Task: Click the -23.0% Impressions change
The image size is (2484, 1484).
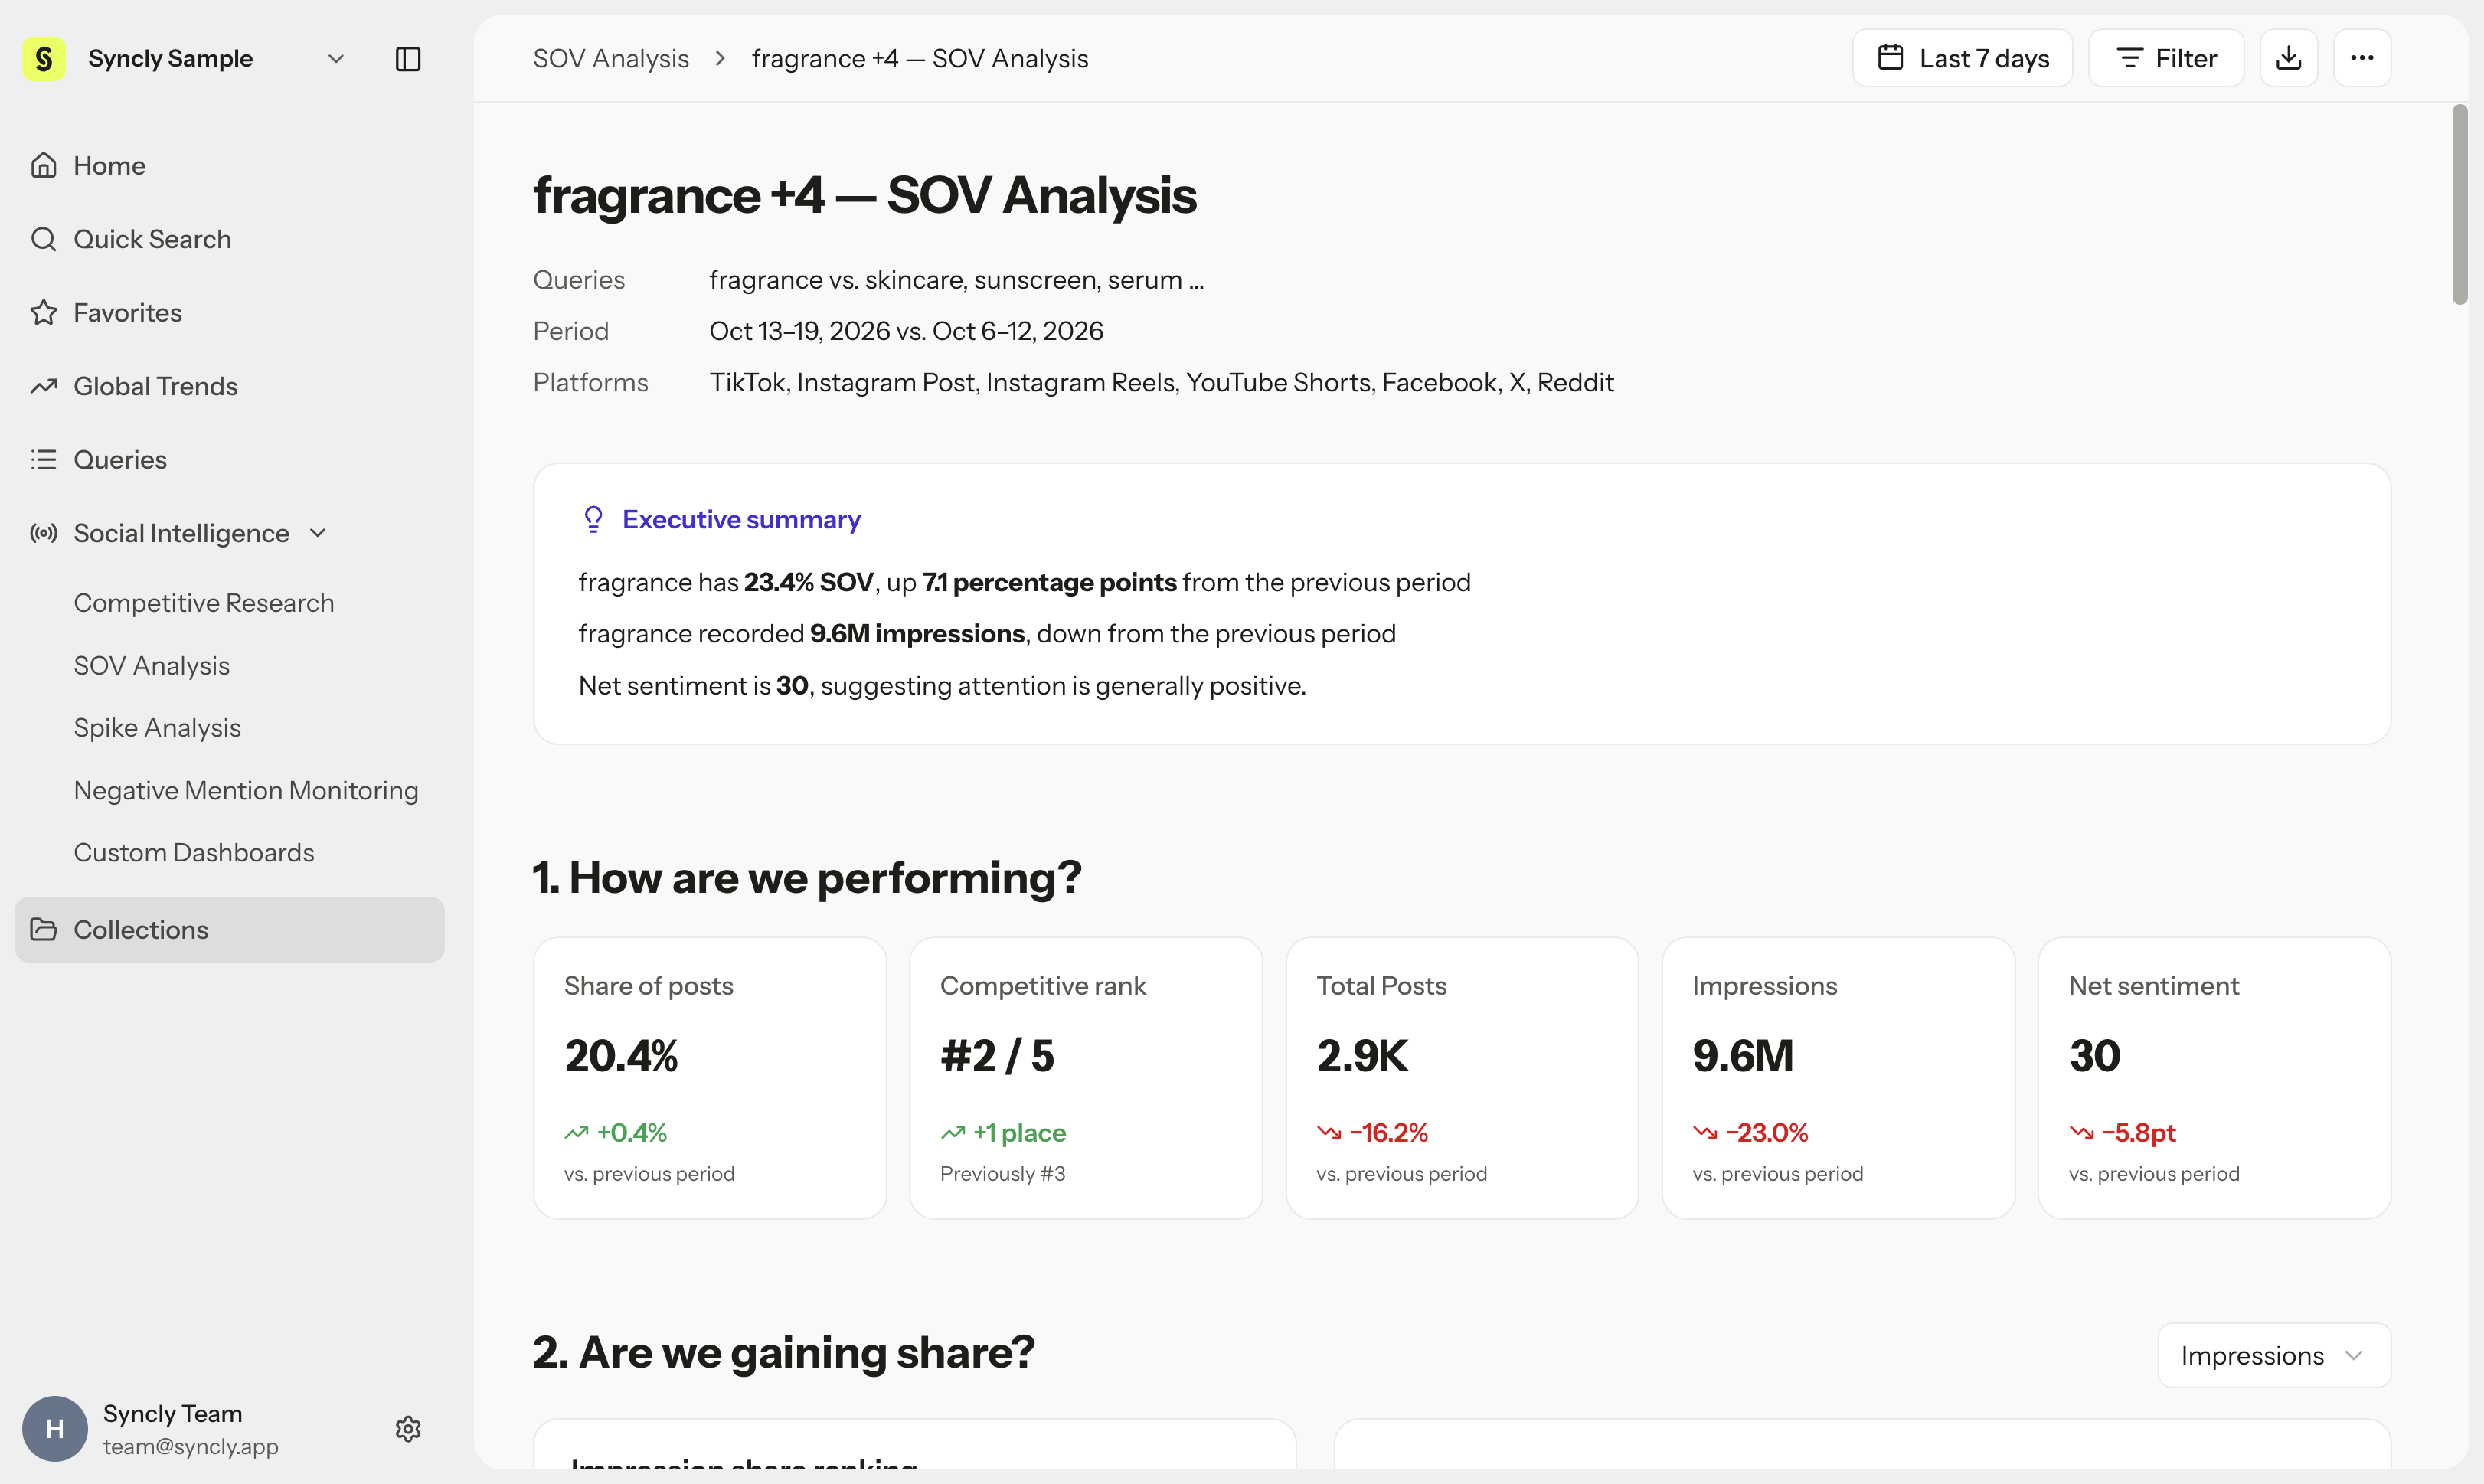Action: pos(1766,1133)
